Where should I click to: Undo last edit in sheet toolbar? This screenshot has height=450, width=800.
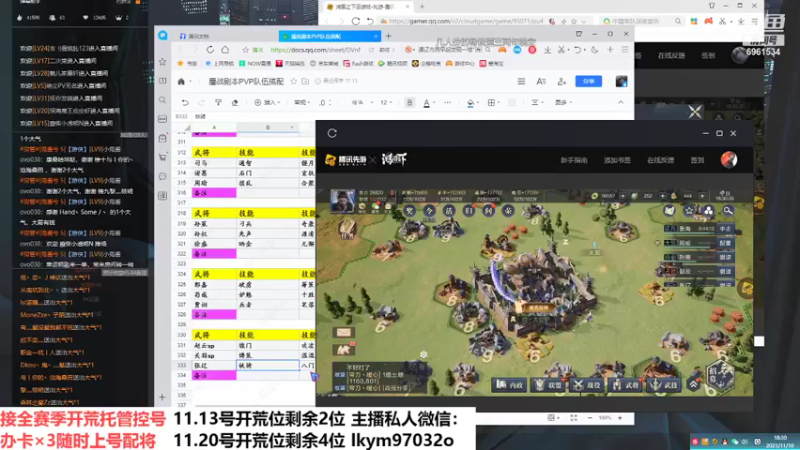185,103
